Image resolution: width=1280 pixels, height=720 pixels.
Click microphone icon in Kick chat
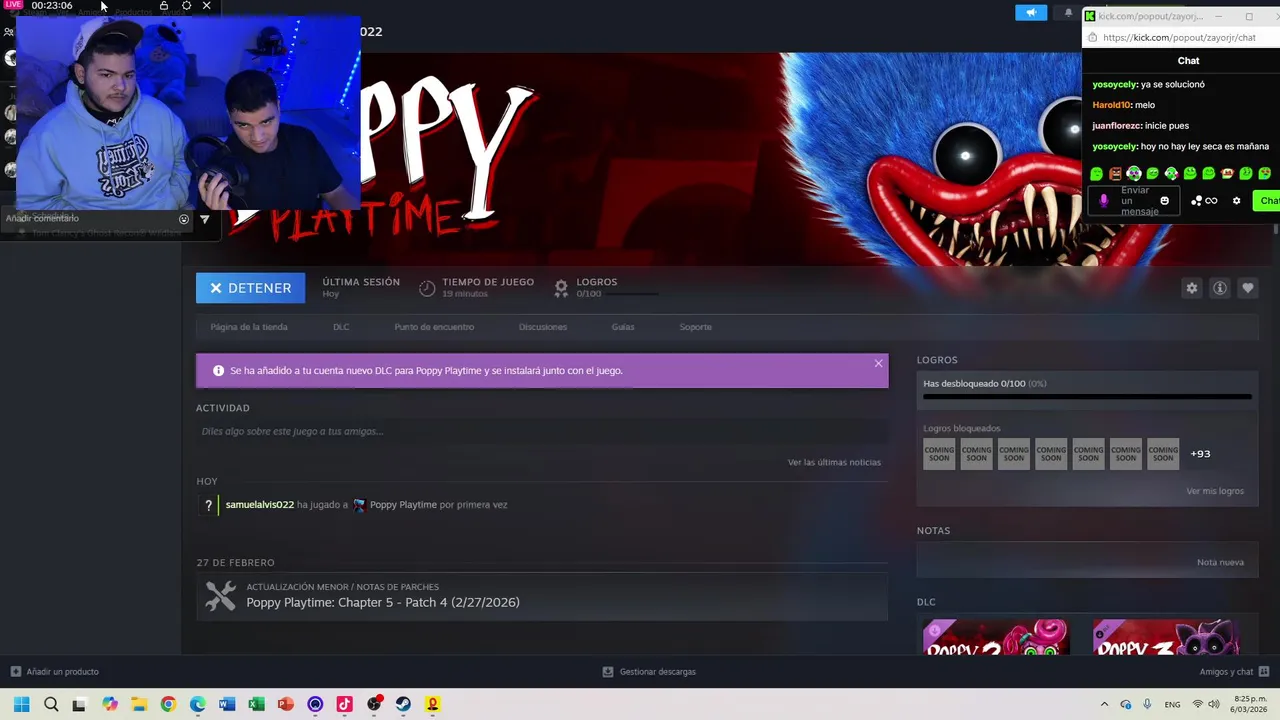1104,201
